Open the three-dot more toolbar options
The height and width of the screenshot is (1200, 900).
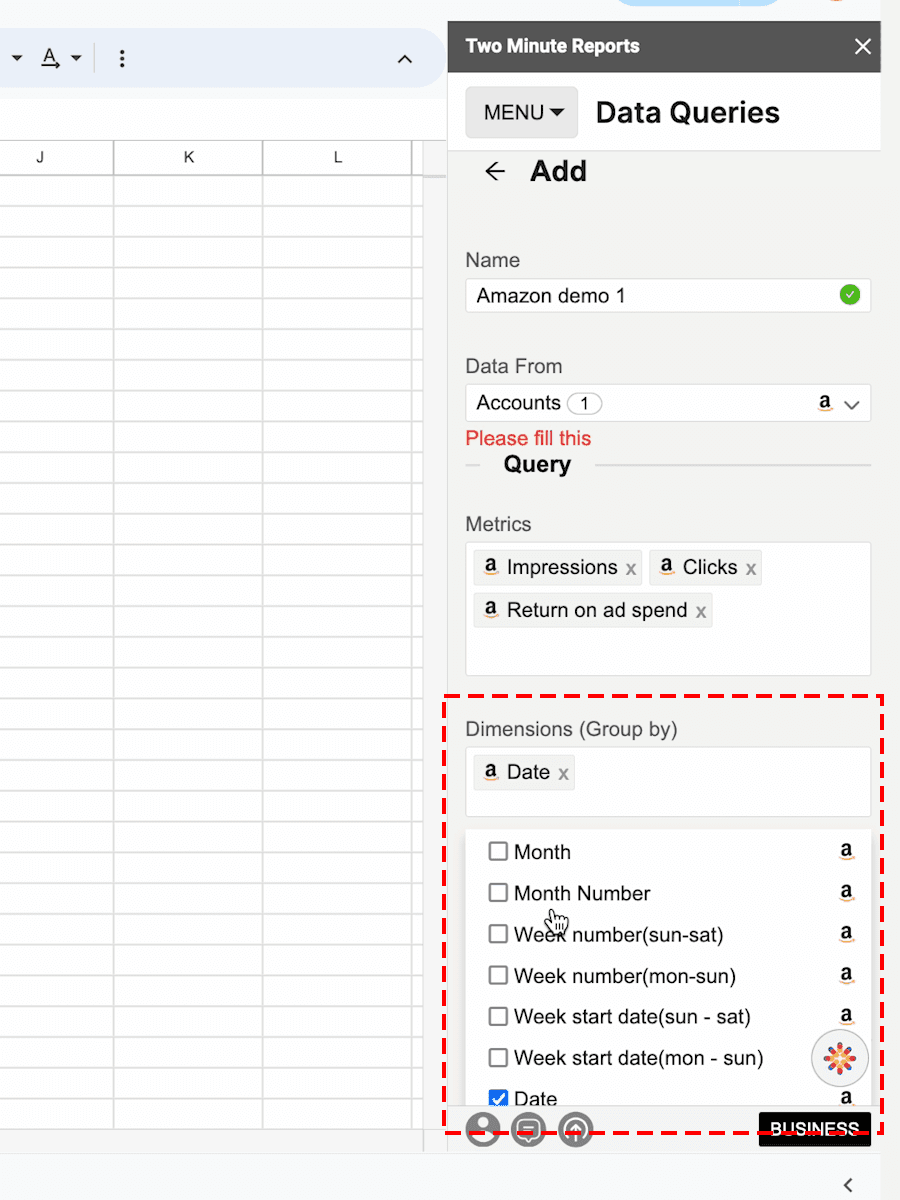[x=122, y=59]
